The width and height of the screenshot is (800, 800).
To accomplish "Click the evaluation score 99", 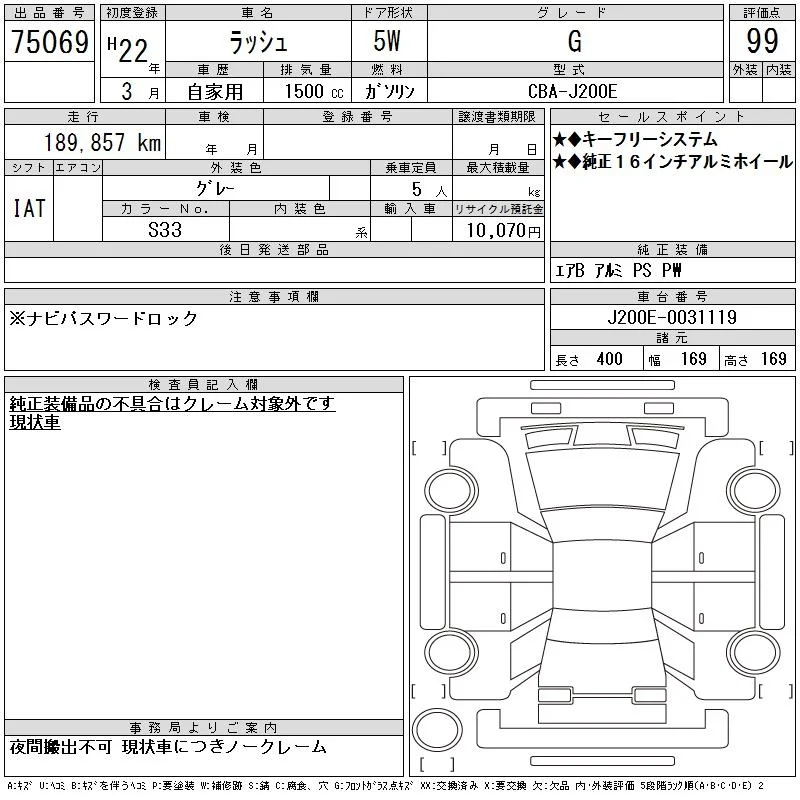I will click(762, 41).
